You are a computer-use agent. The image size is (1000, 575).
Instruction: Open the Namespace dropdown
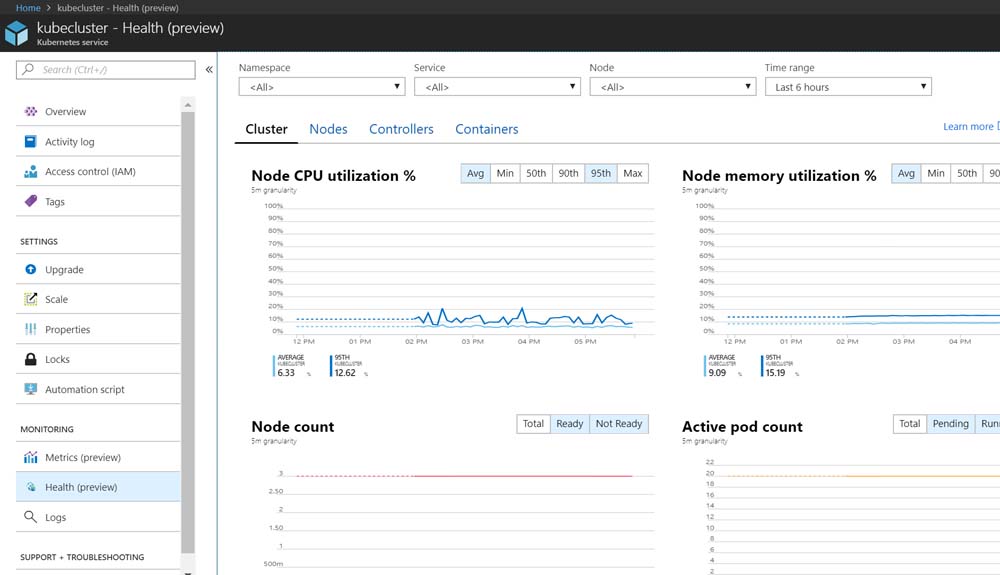321,87
